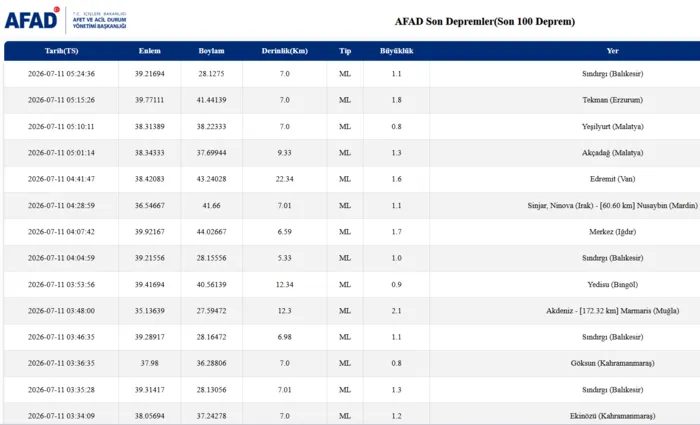Click longitude value 44.02667
Screen dimensions: 700x425
coord(211,232)
